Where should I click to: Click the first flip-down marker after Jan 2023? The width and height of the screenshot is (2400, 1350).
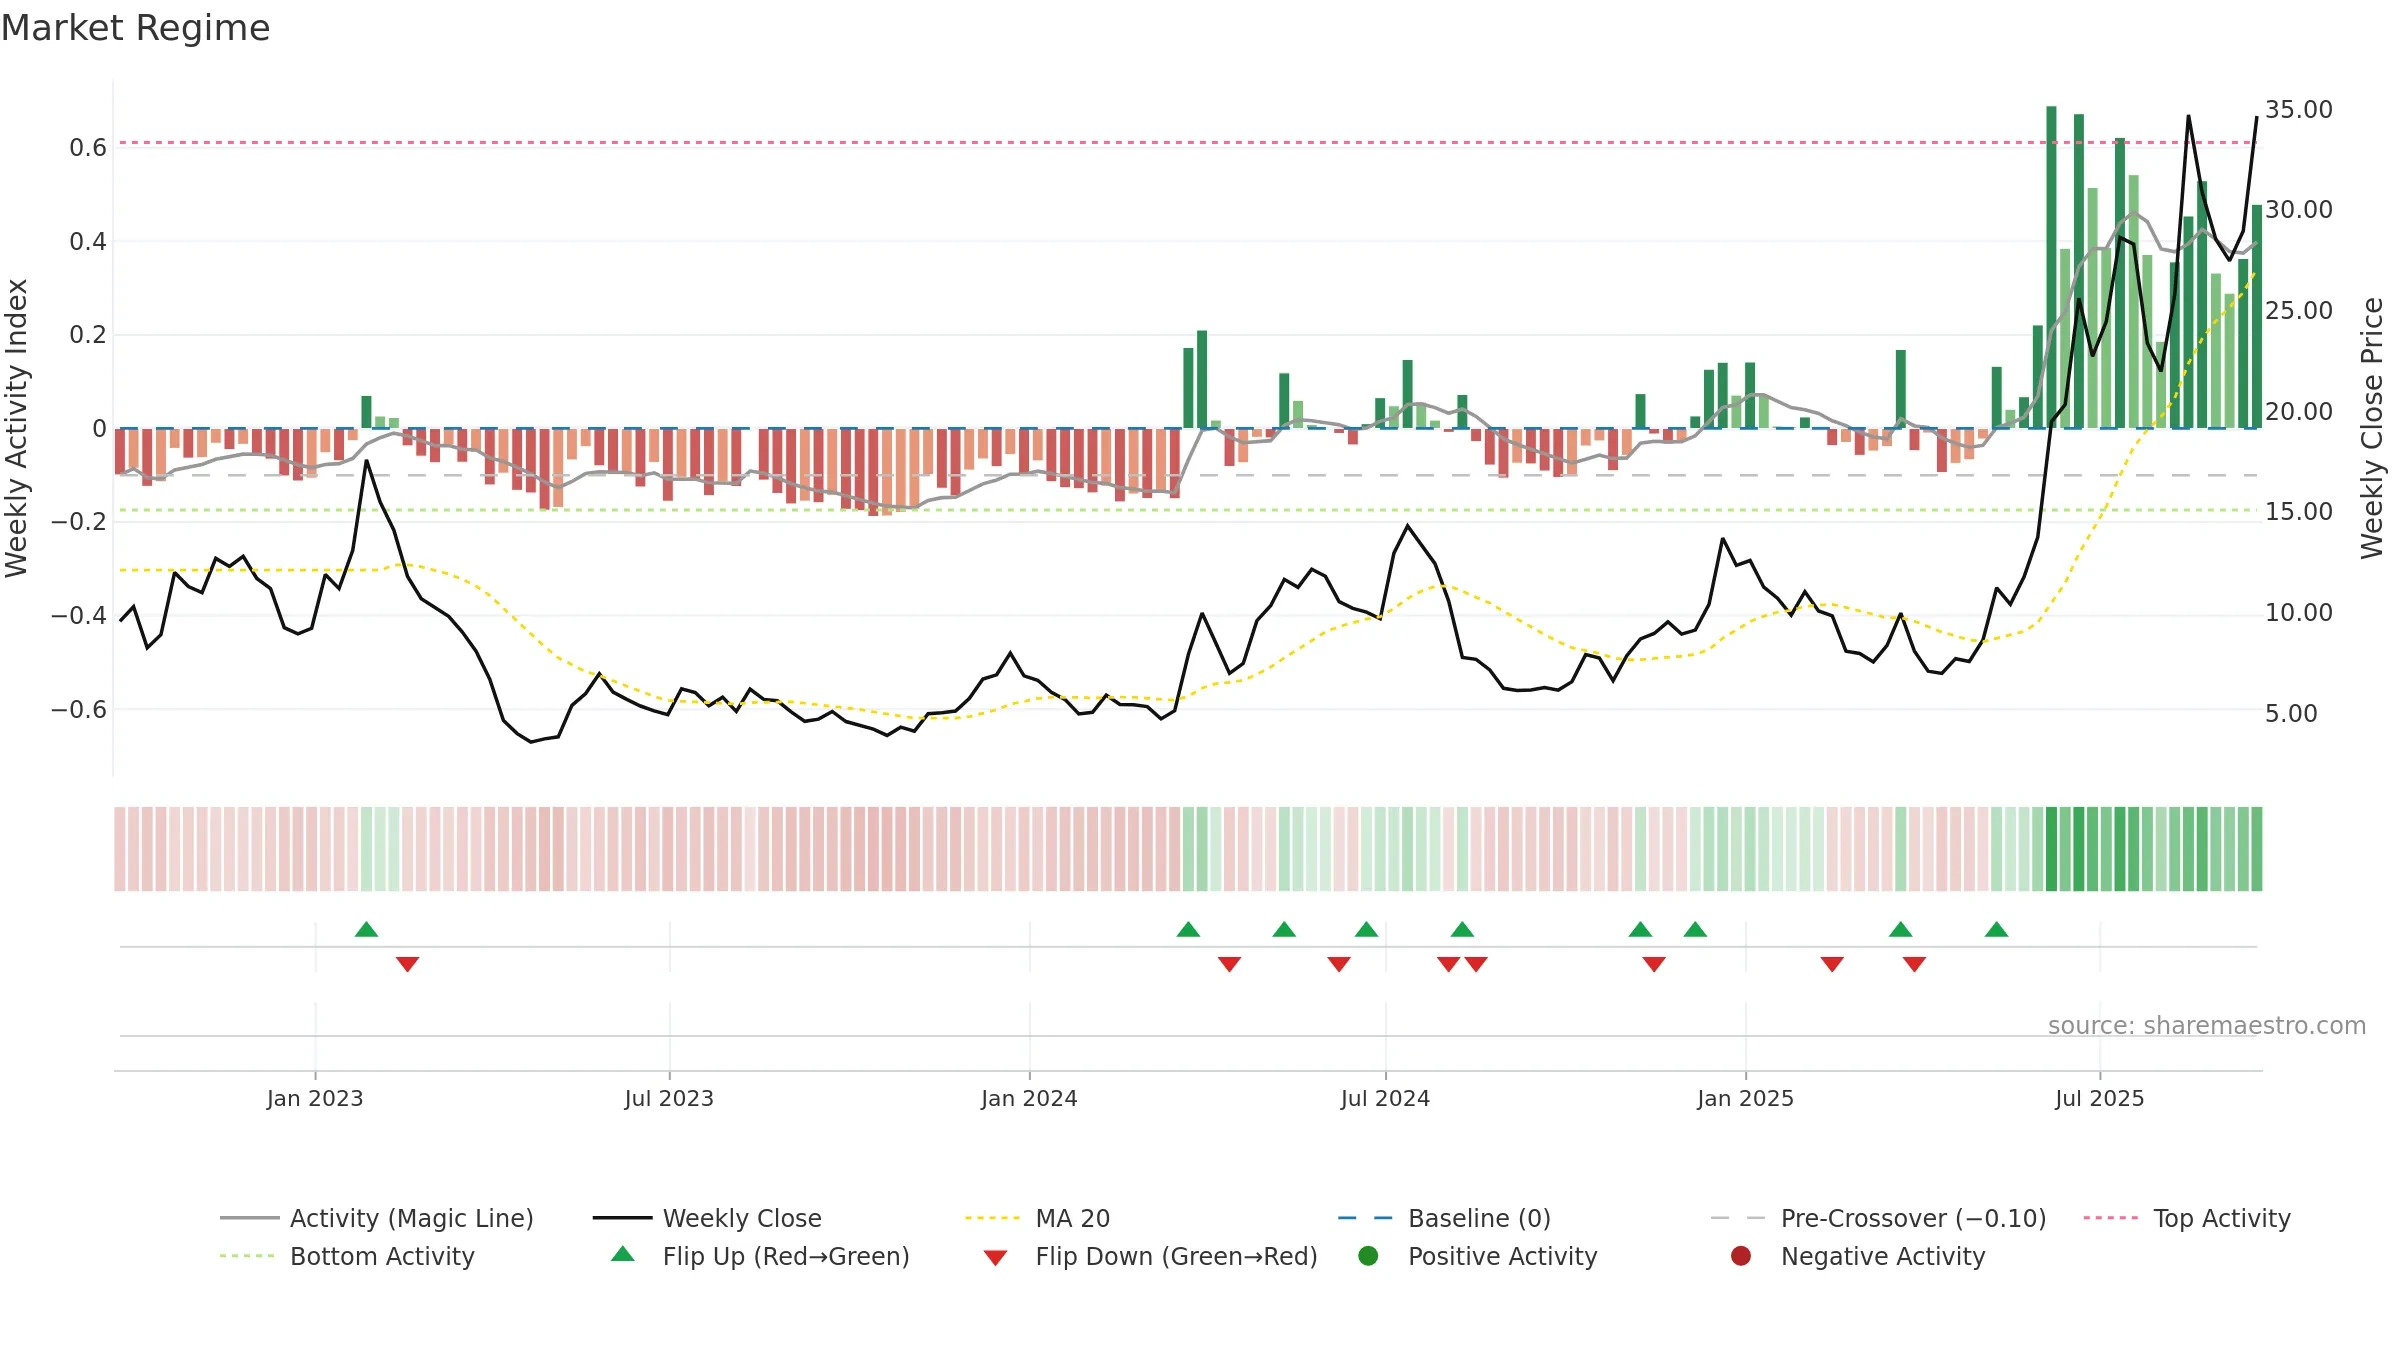407,964
